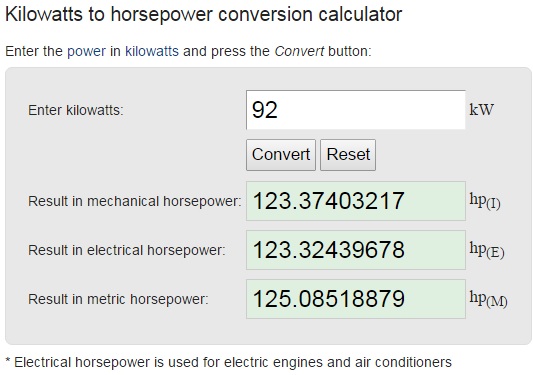Click the 'Result in electrical horsepower:' label
This screenshot has width=533, height=375.
point(127,250)
